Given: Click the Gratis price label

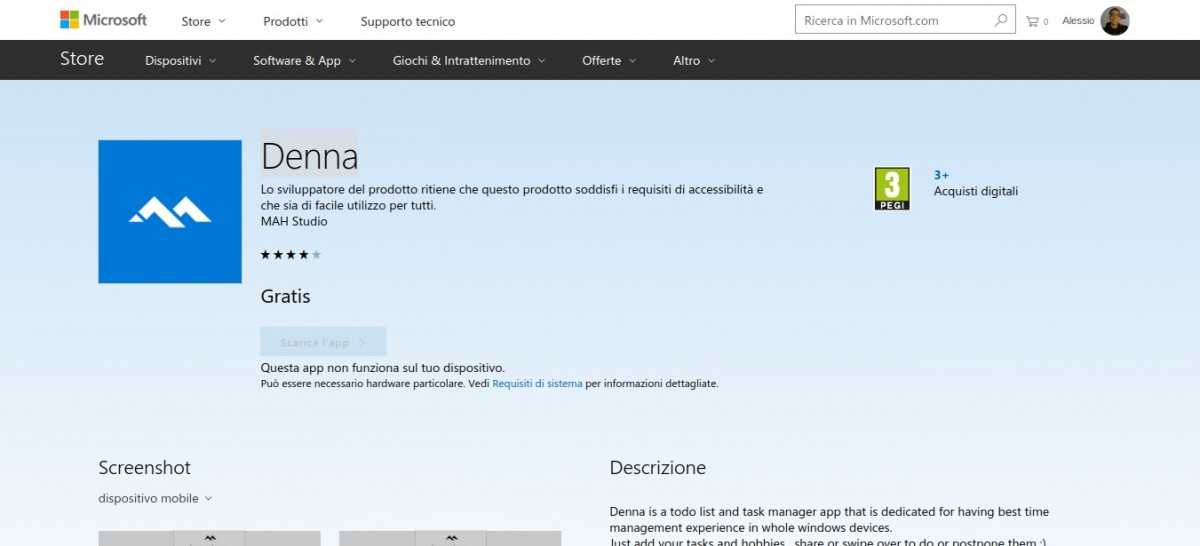Looking at the screenshot, I should (286, 296).
